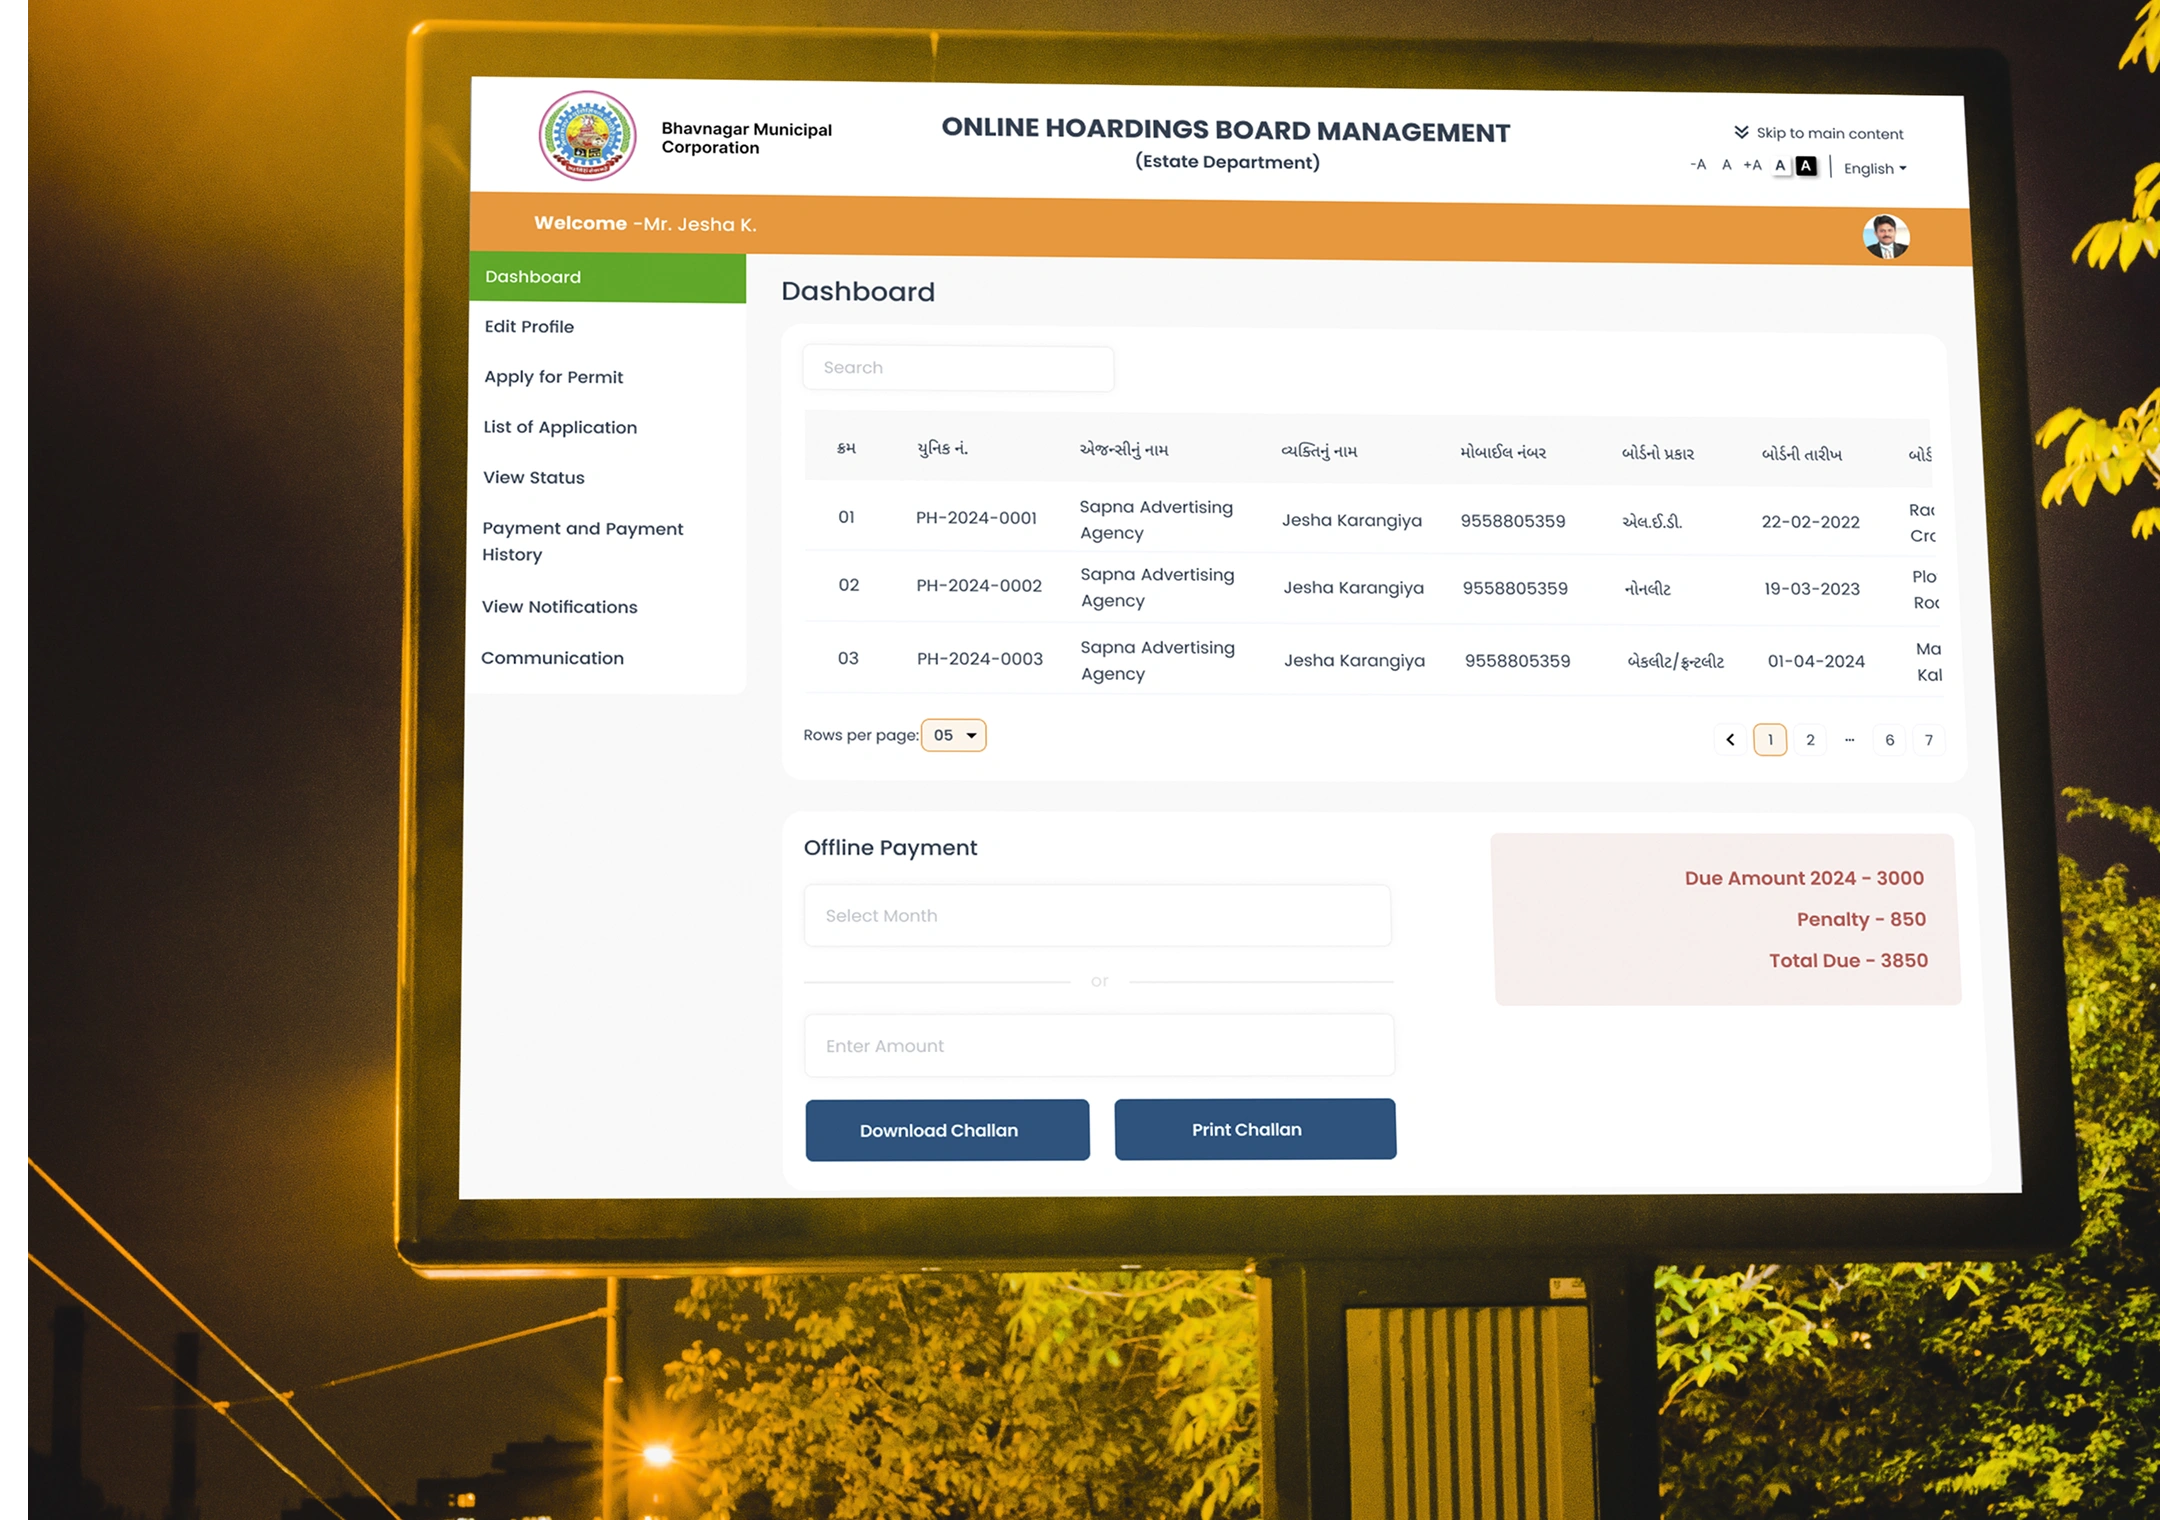The image size is (2160, 1520).
Task: Click Due Amount 2024 - 3000 text
Action: click(1804, 878)
